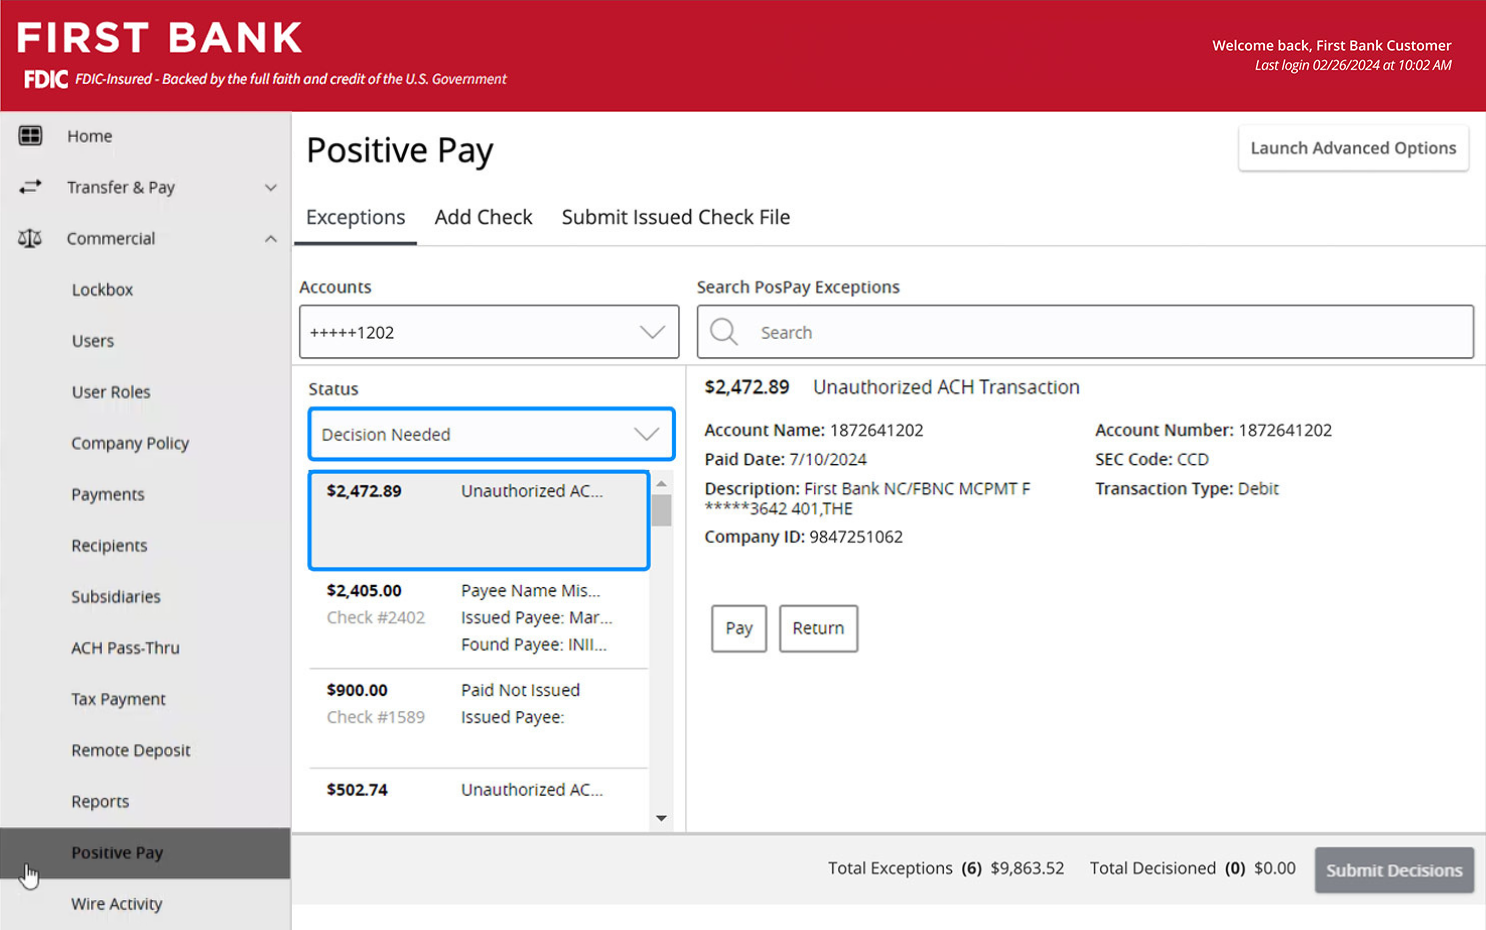Viewport: 1486px width, 930px height.
Task: Click Launch Advanced Options button
Action: 1352,148
